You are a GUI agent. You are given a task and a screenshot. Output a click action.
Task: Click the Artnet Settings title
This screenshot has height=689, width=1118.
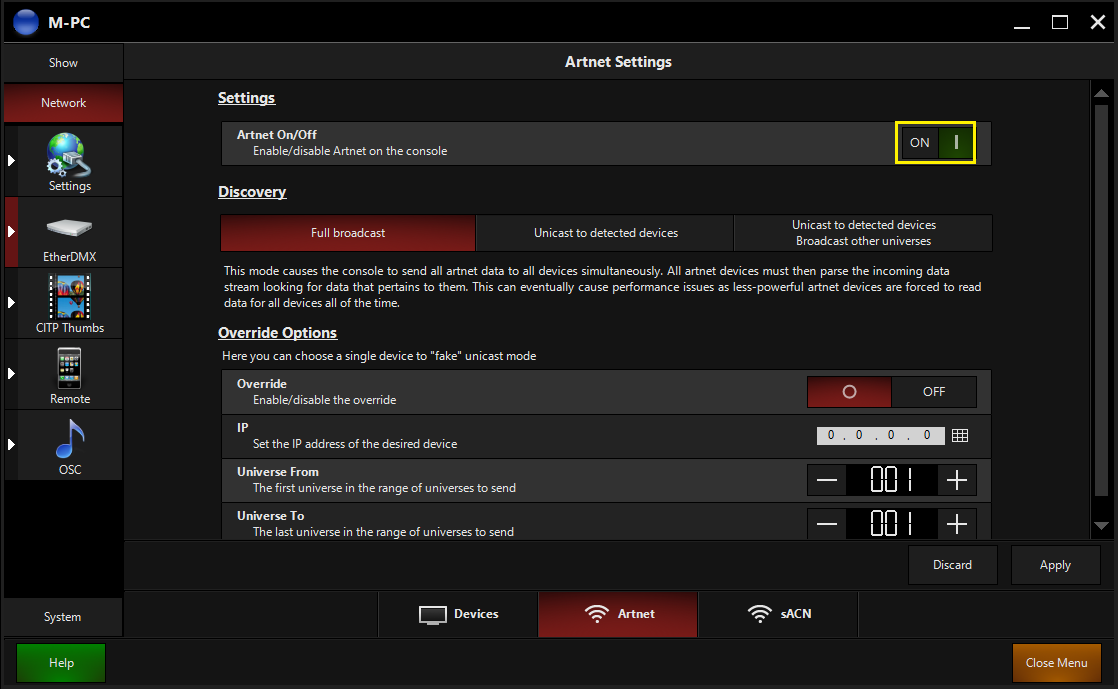point(618,62)
